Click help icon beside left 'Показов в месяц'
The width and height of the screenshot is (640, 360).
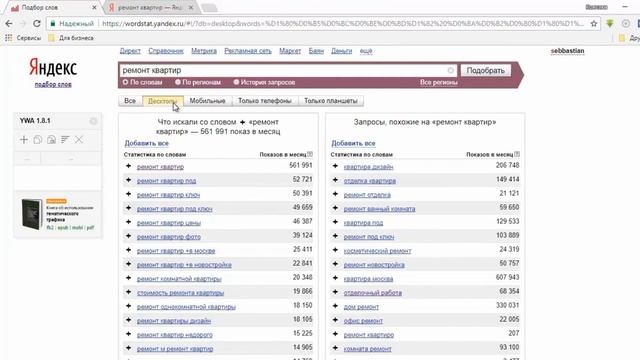pos(310,154)
